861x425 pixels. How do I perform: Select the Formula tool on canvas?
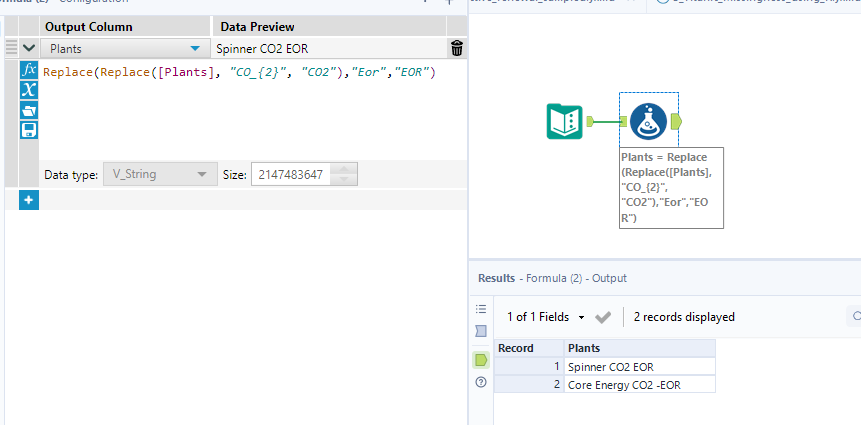point(649,122)
